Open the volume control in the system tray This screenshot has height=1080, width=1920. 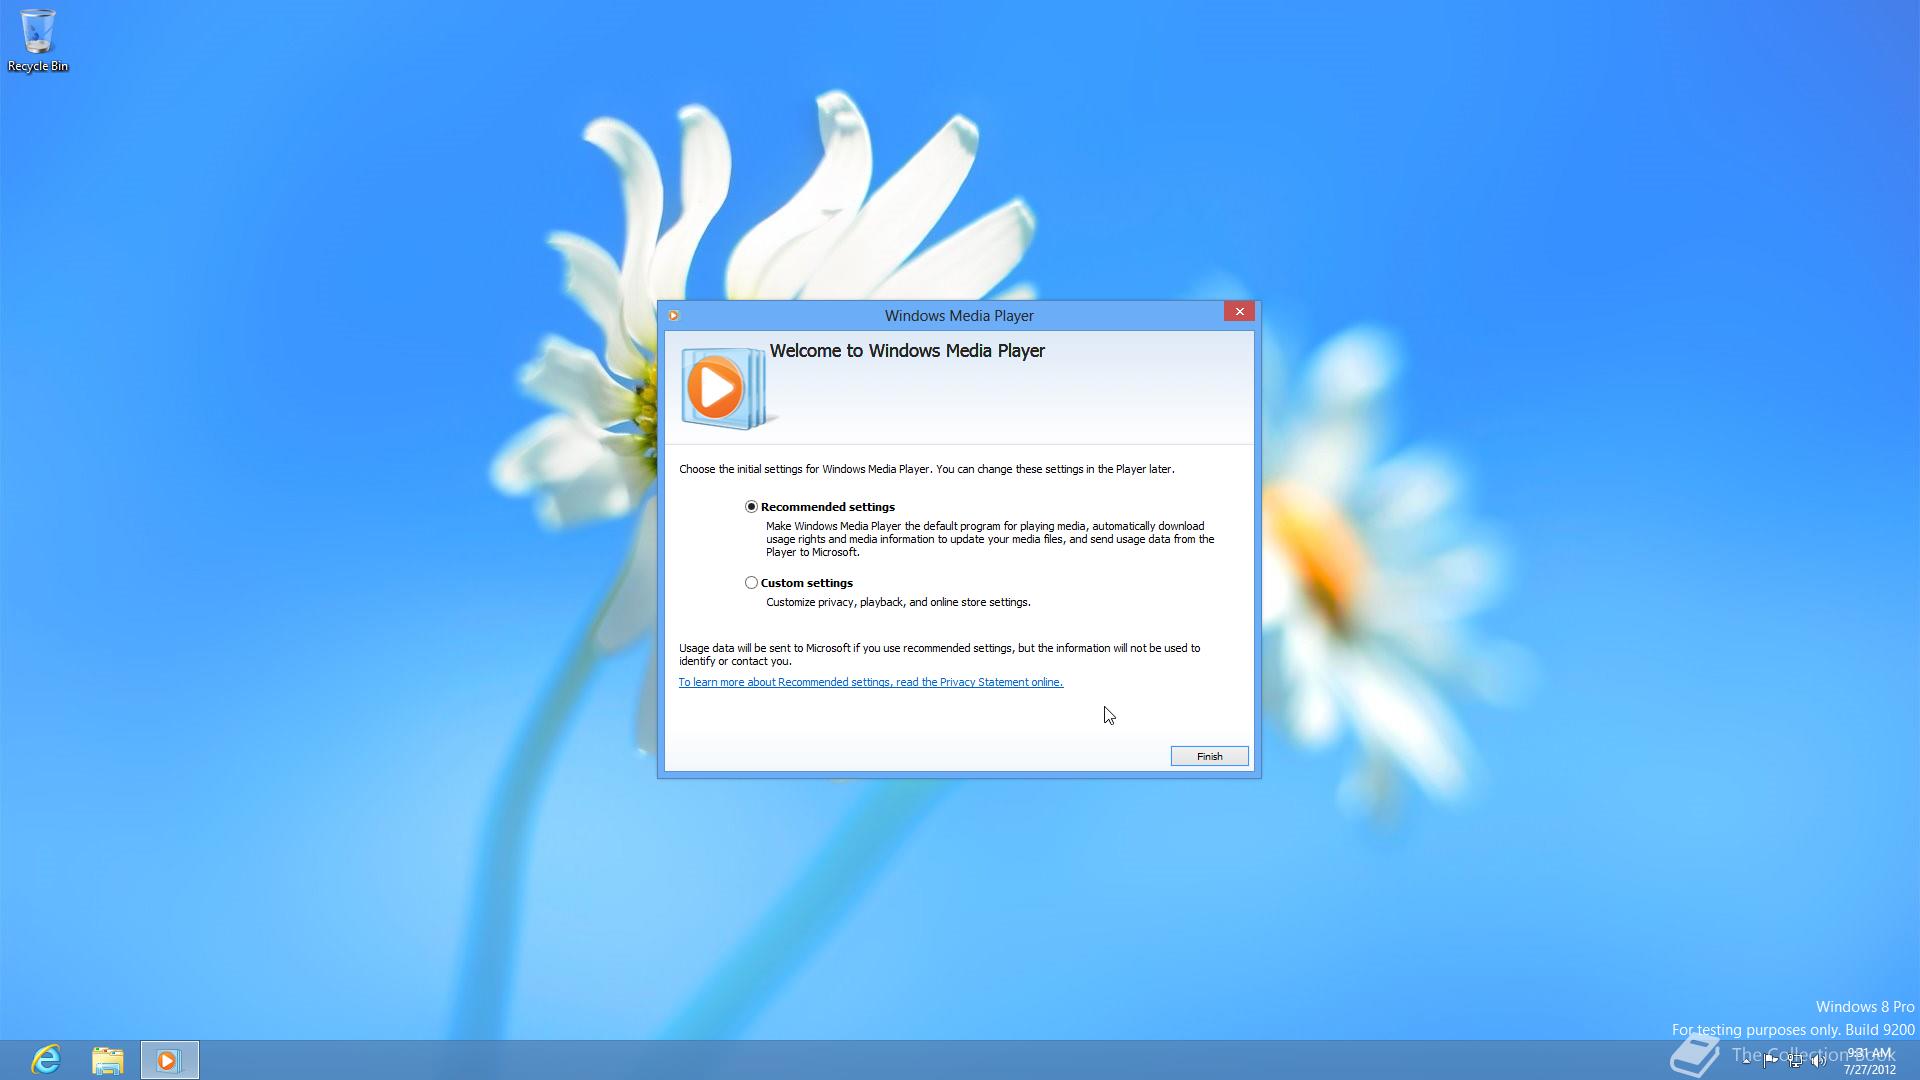[x=1819, y=1061]
